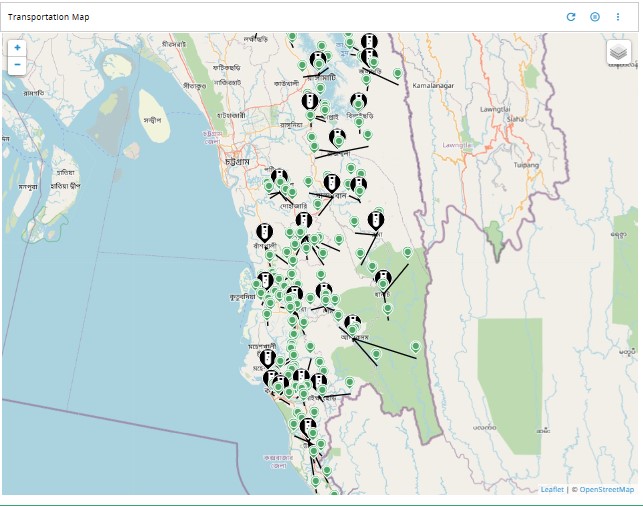643x507 pixels.
Task: Refresh the Transportation Map panel
Action: point(571,17)
